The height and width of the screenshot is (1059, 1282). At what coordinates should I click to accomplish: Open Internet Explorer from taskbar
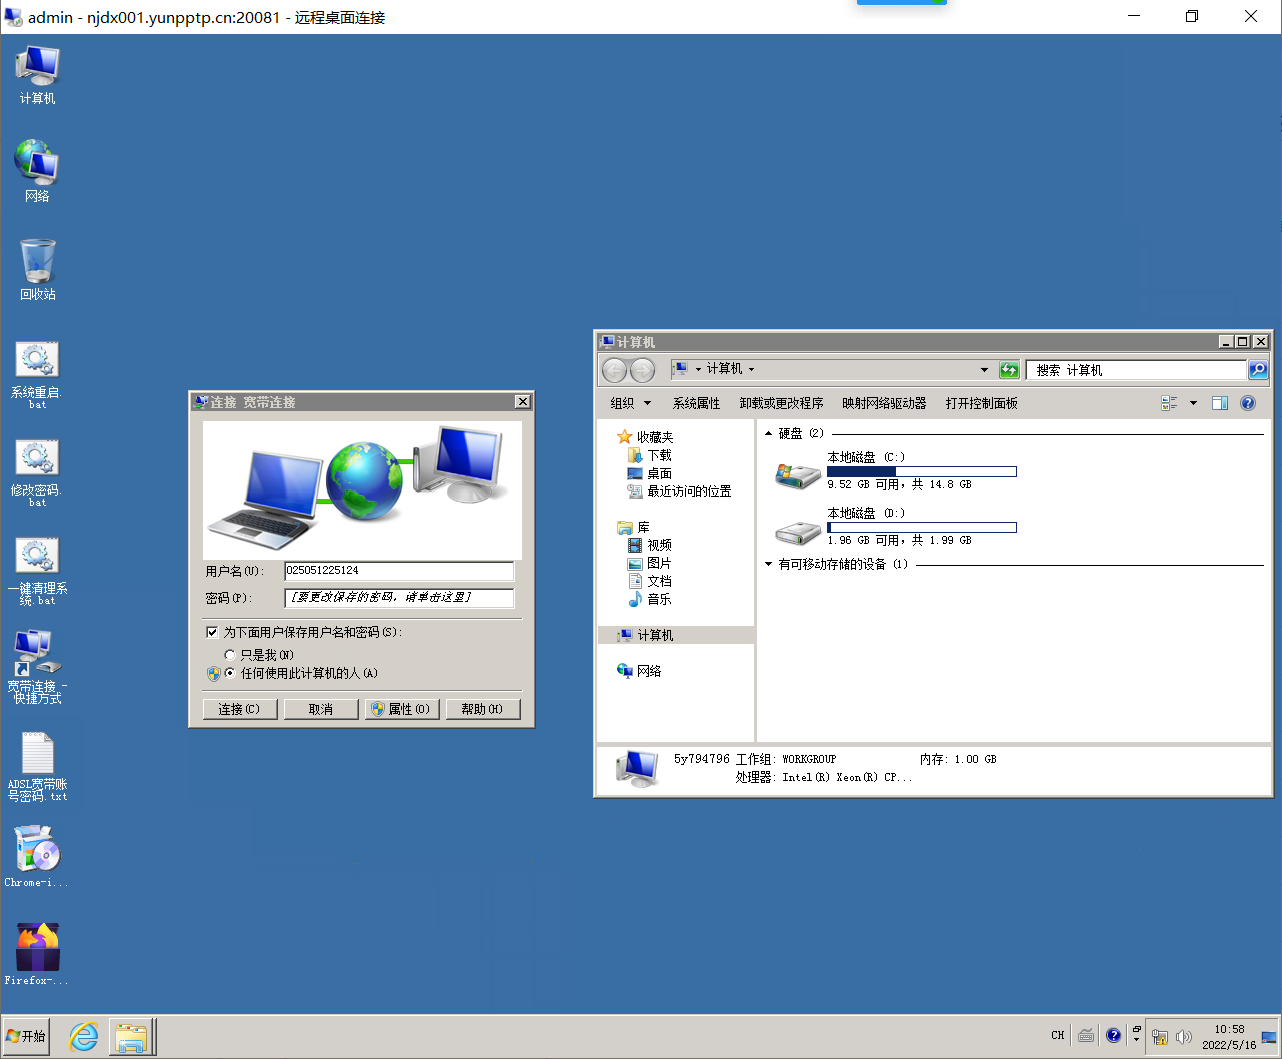coord(83,1037)
